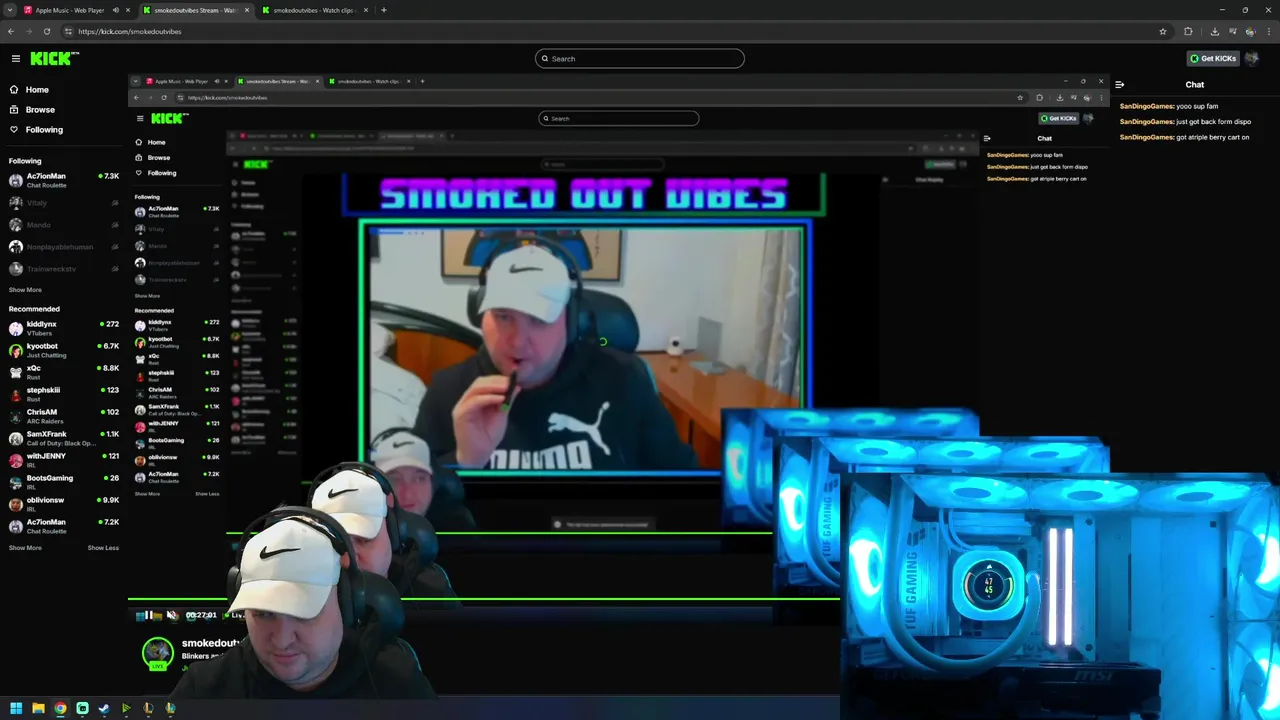Open kiddlynx recommended channel avatar
The image size is (1280, 720).
point(15,328)
